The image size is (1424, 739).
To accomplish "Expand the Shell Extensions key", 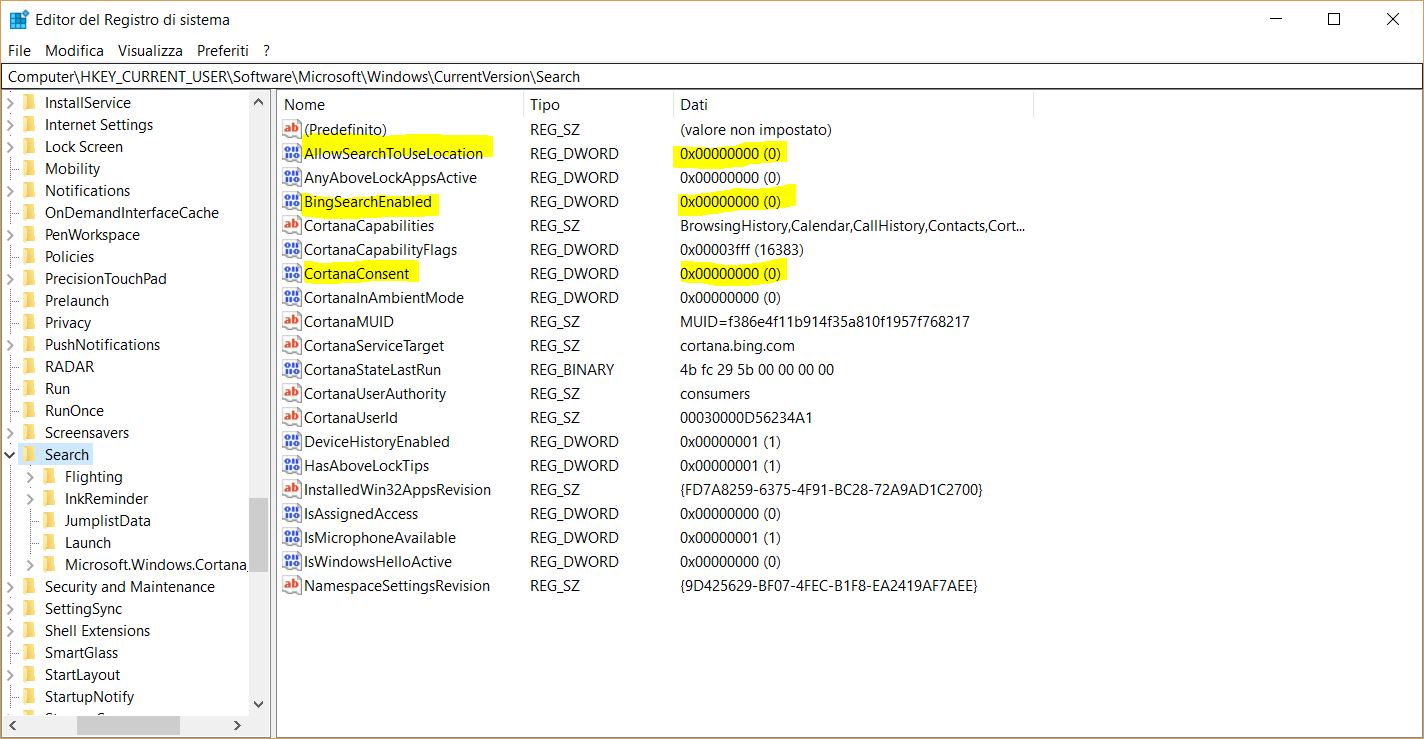I will point(10,631).
